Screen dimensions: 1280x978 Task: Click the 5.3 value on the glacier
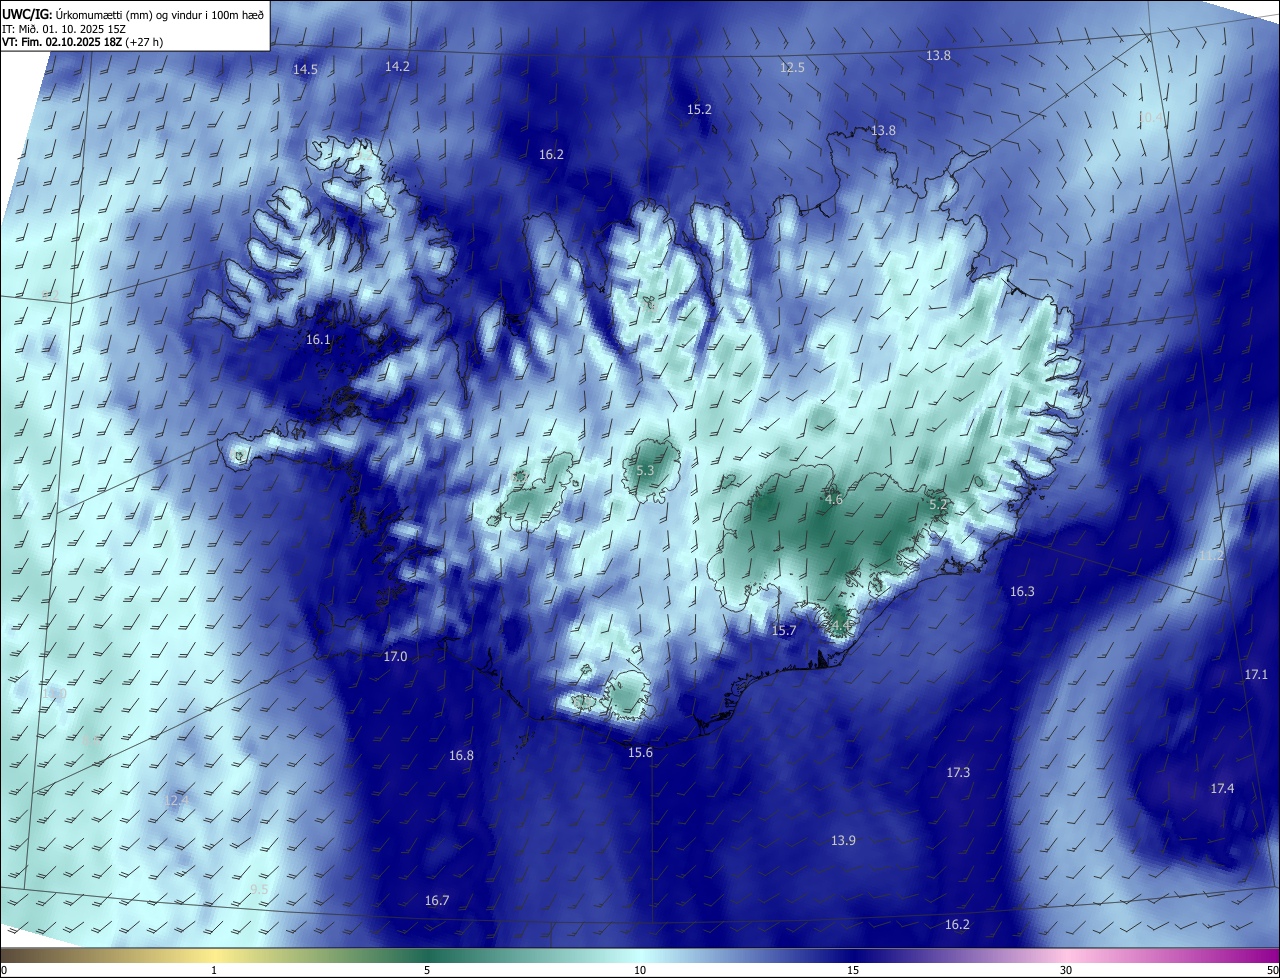645,470
